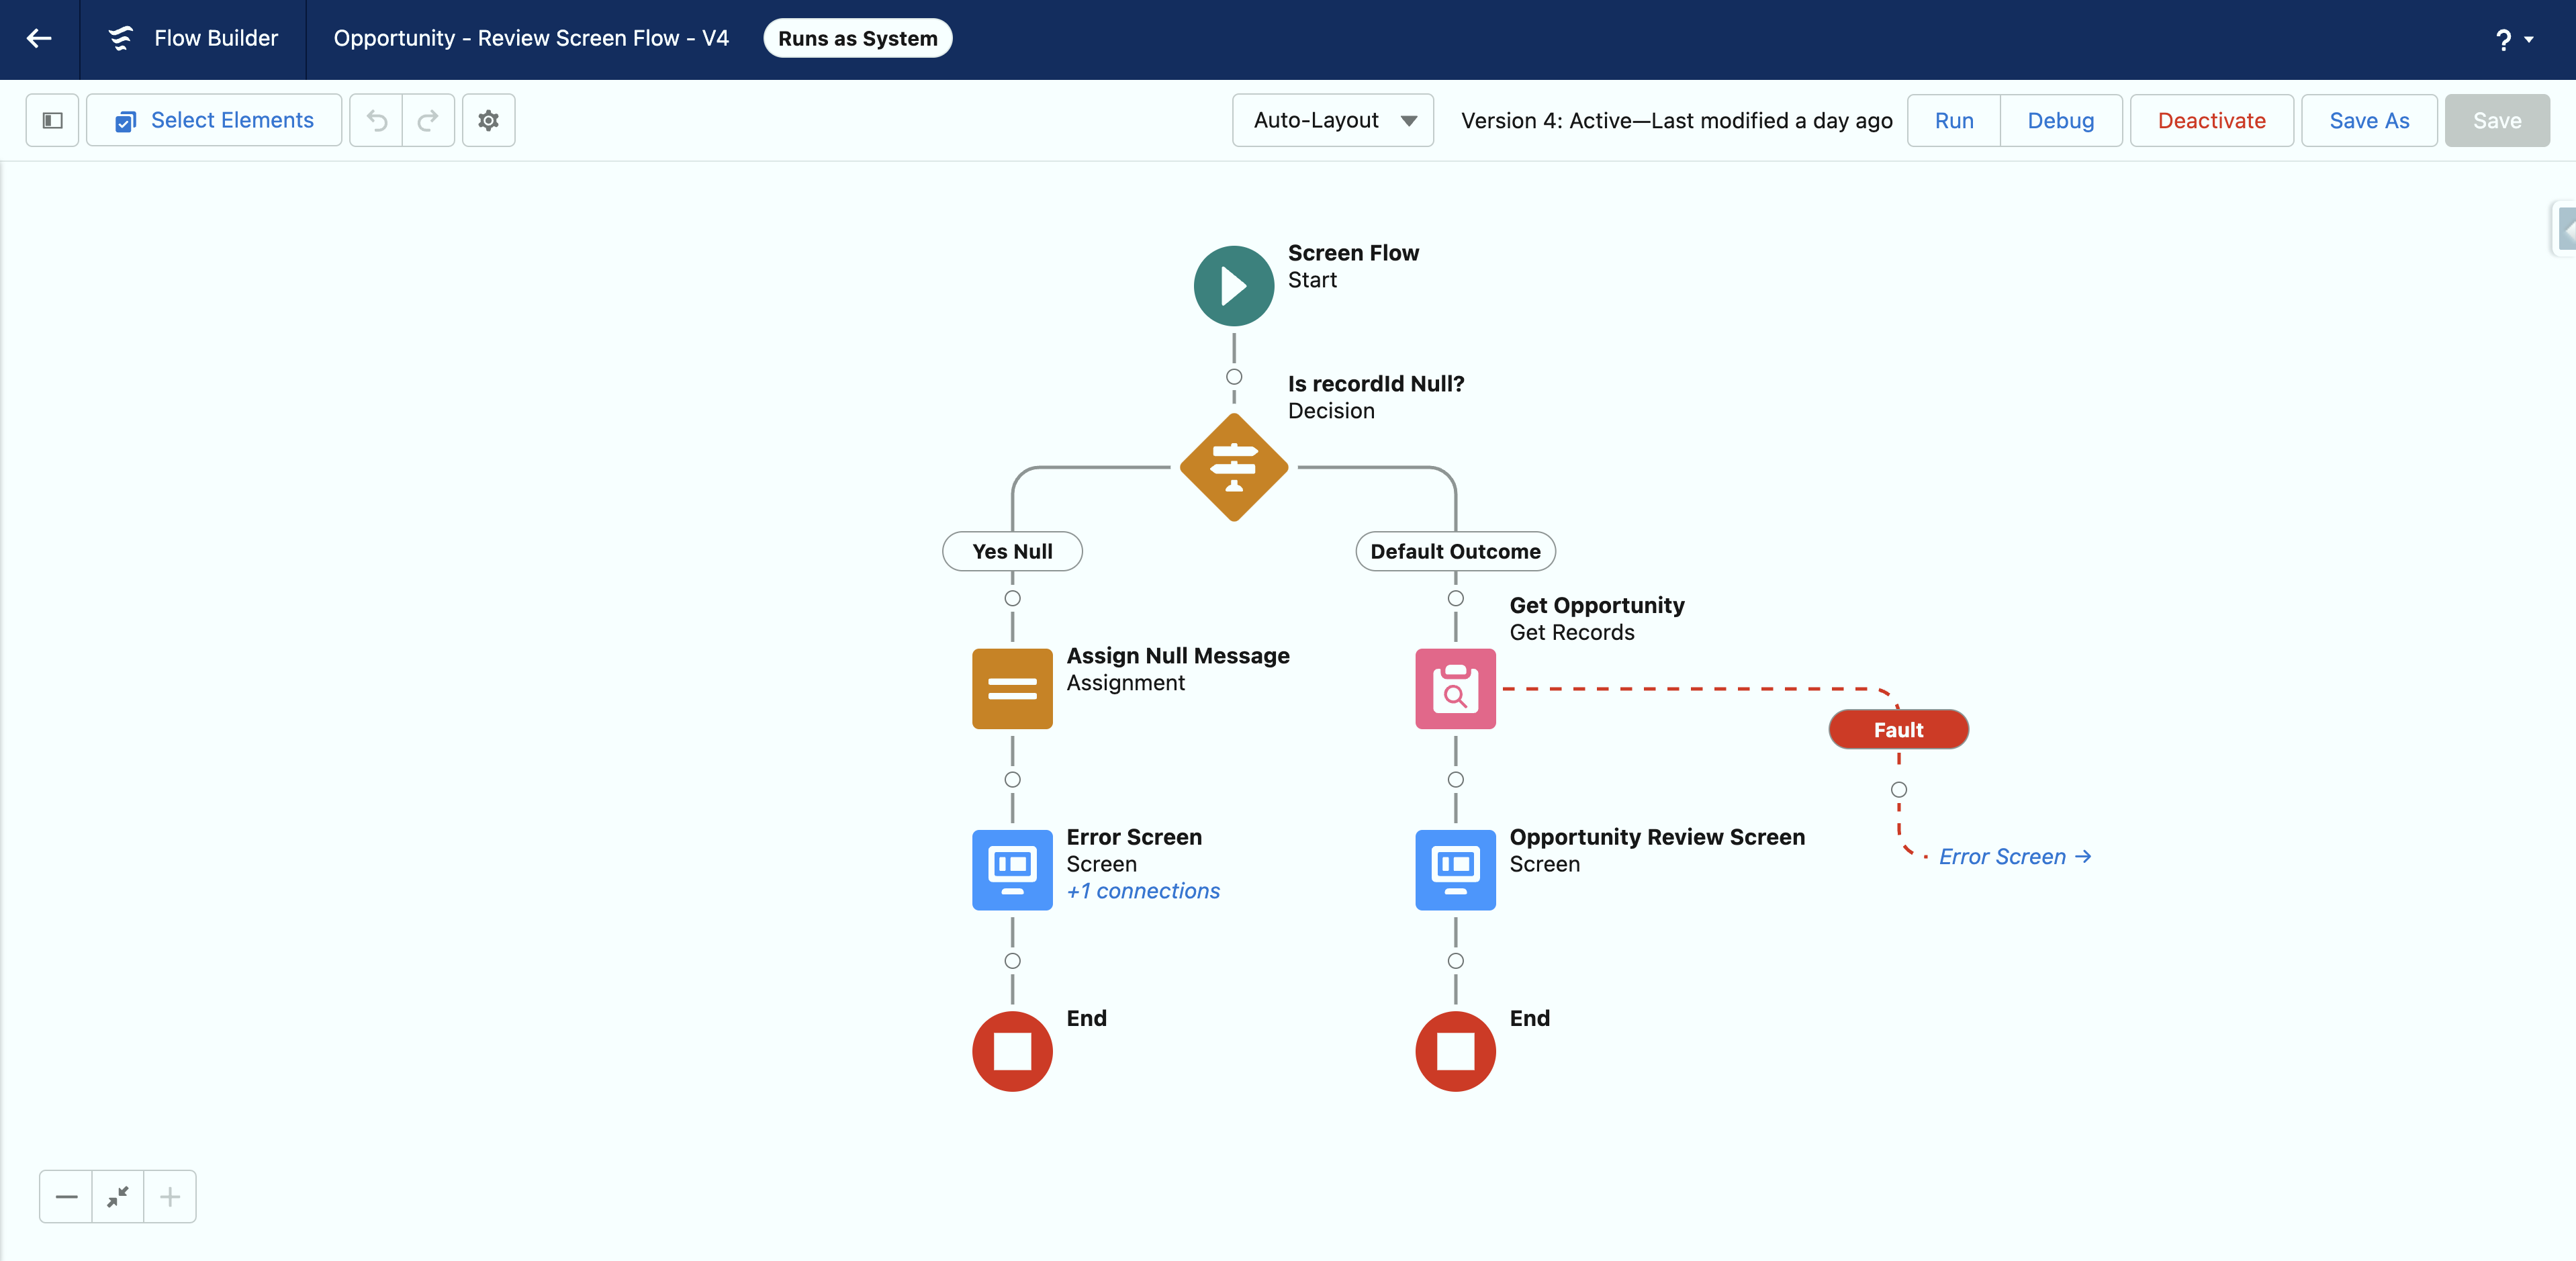Click the Select Elements button
The image size is (2576, 1261).
tap(214, 120)
